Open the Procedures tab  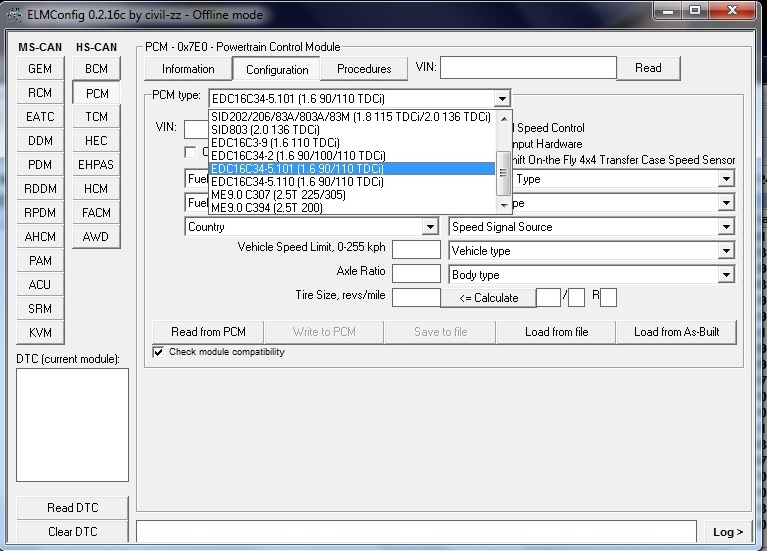(x=364, y=69)
